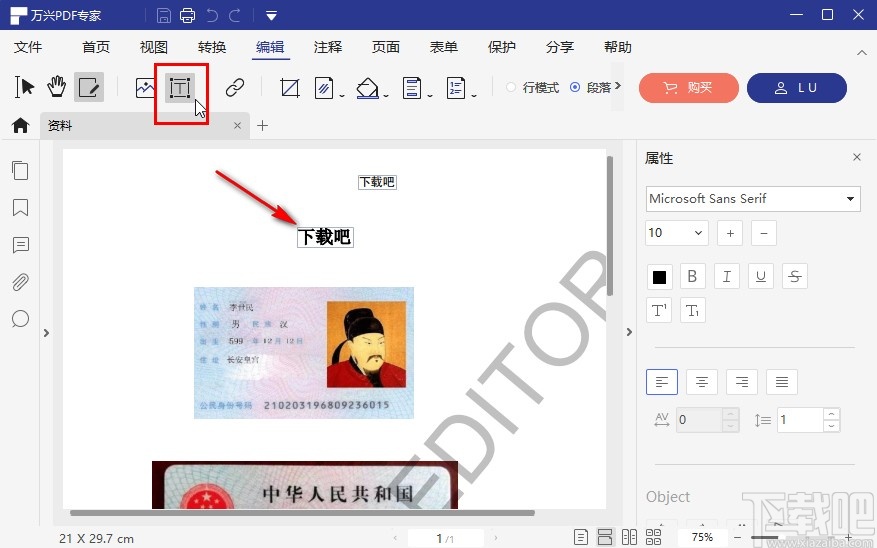Toggle bold B formatting
877x548 pixels.
click(x=692, y=276)
